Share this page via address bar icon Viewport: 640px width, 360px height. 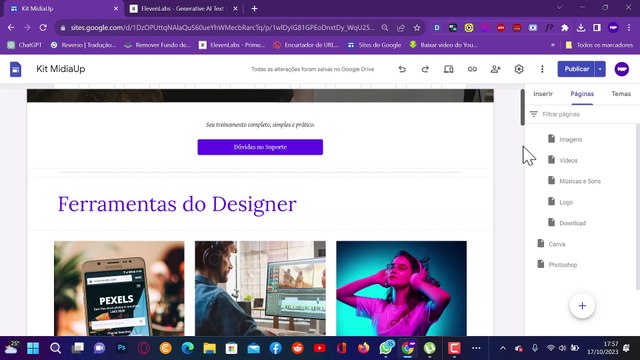coord(401,28)
